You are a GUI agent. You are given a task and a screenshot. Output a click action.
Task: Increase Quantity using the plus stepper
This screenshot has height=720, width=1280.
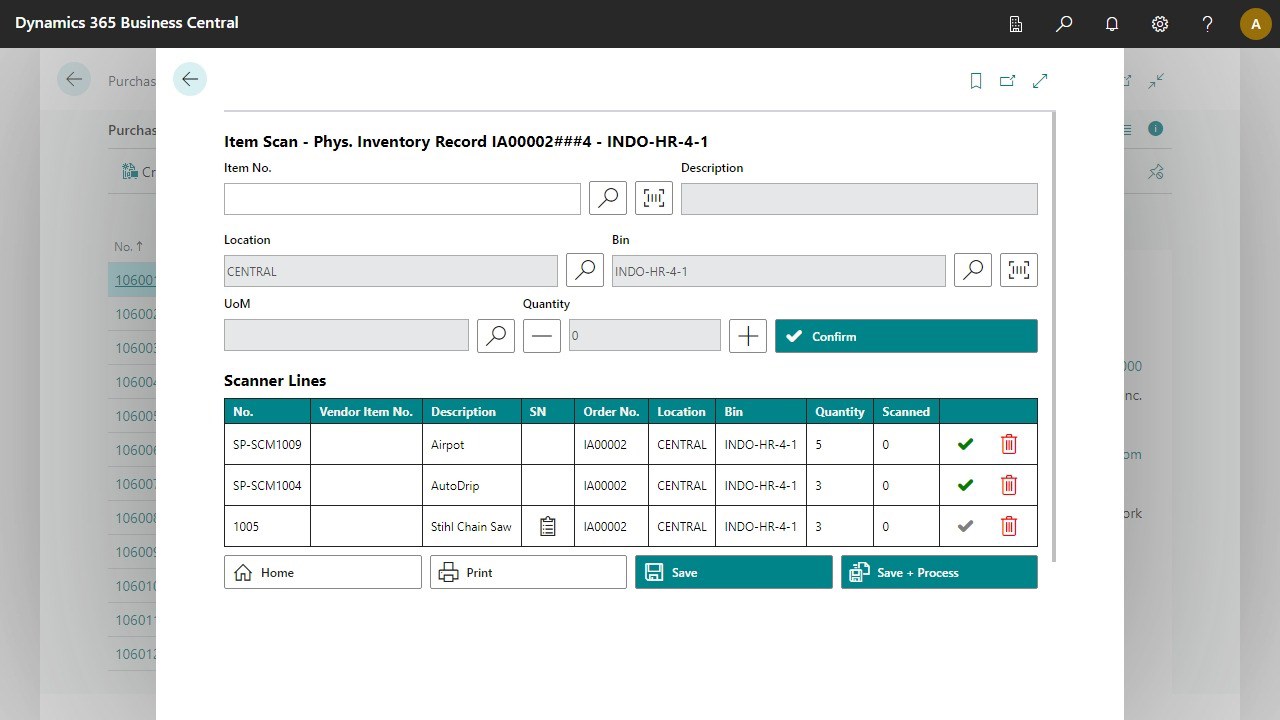pyautogui.click(x=747, y=335)
